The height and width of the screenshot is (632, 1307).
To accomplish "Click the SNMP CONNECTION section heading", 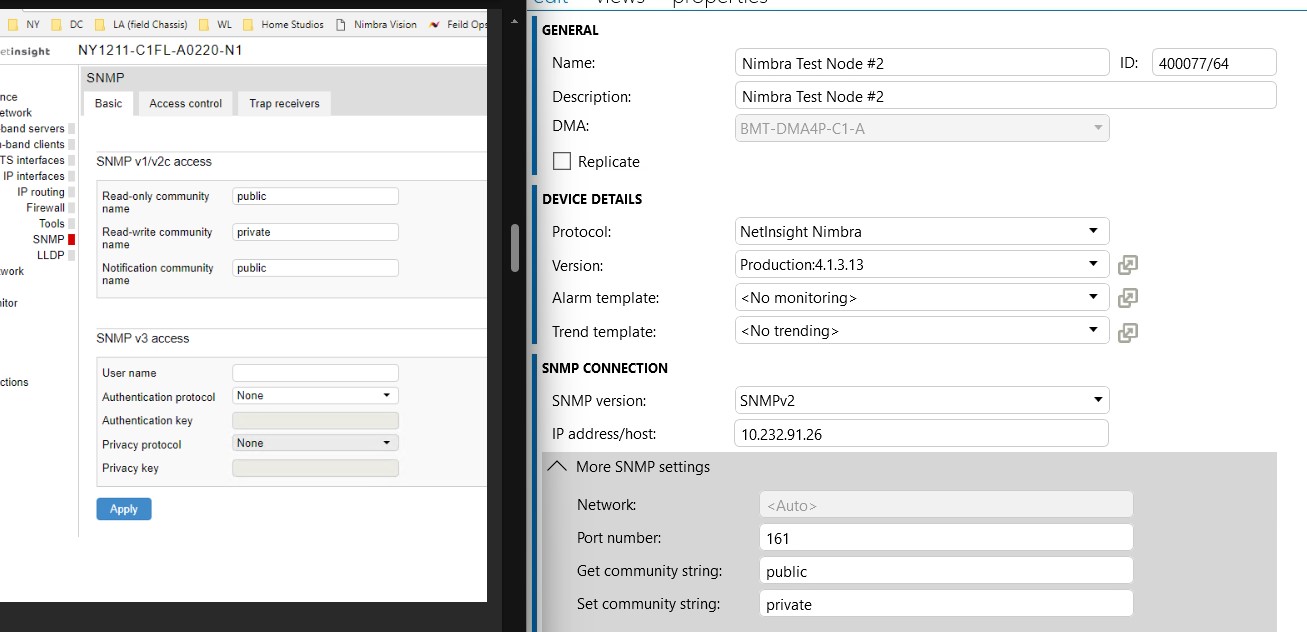I will [605, 368].
